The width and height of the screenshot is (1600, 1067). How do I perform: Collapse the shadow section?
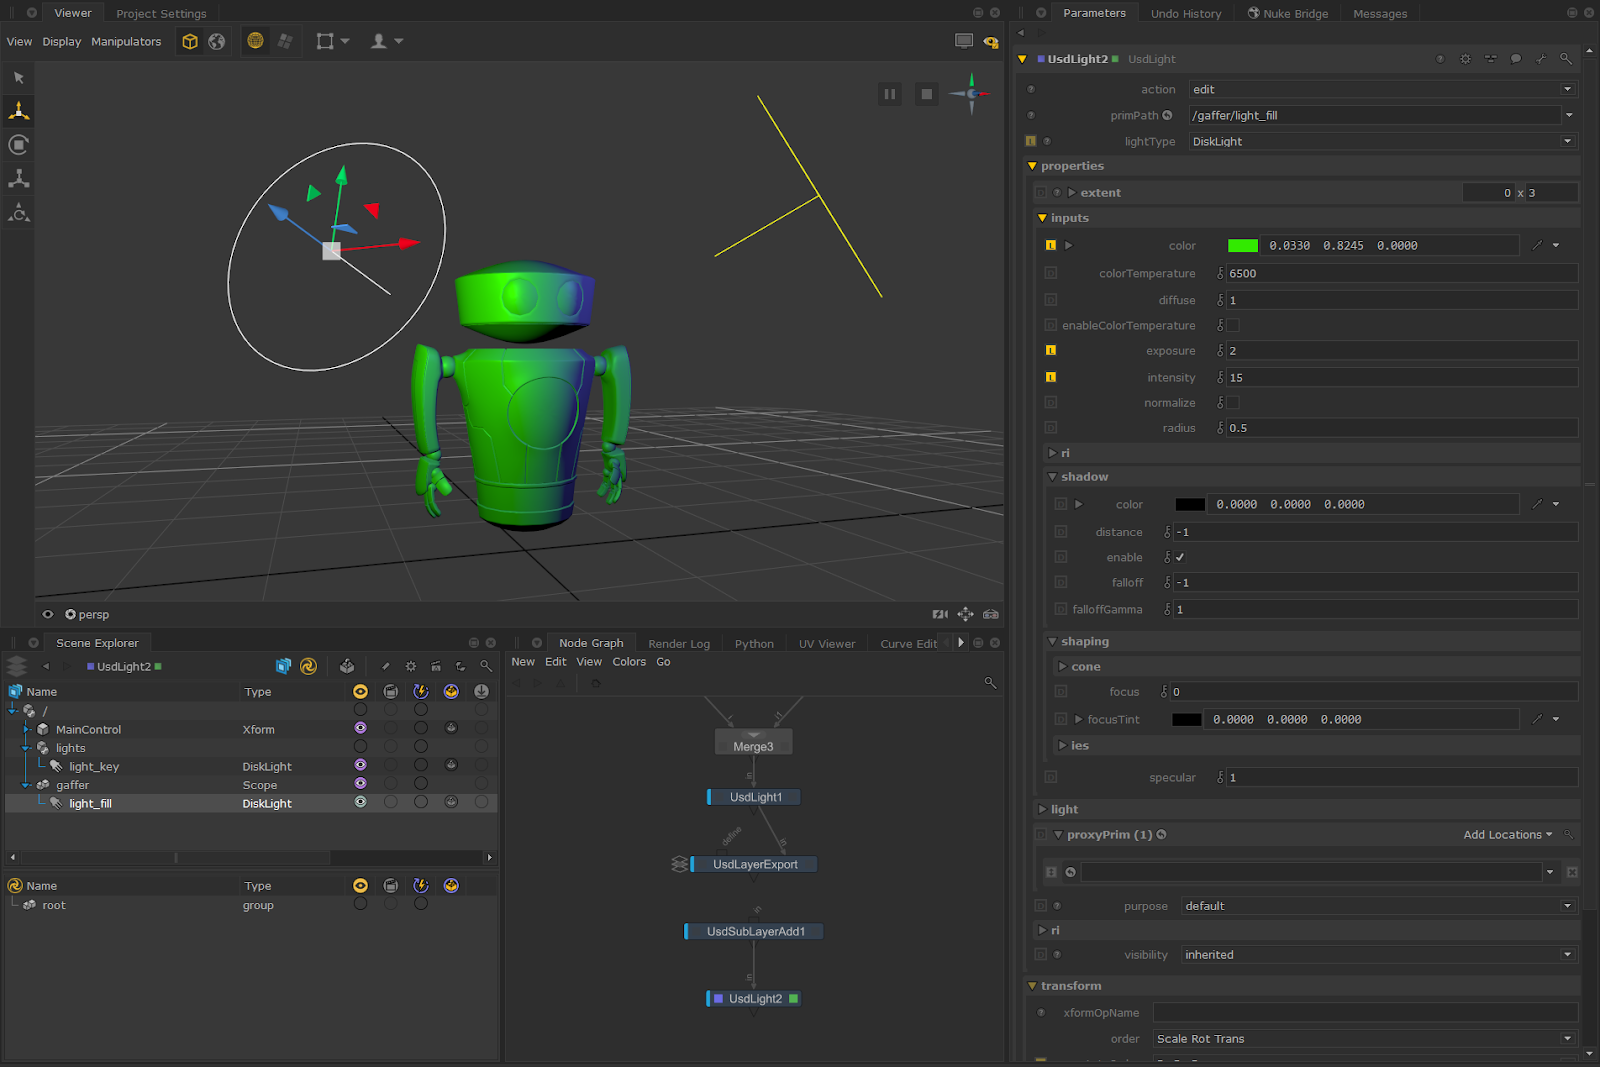coord(1053,477)
